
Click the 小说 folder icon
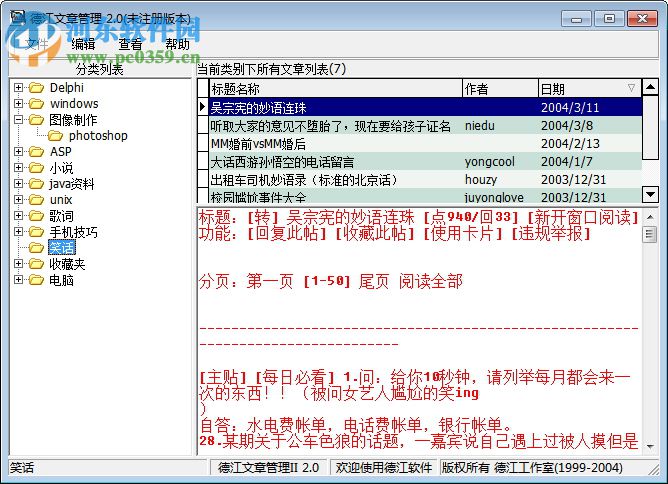[37, 168]
